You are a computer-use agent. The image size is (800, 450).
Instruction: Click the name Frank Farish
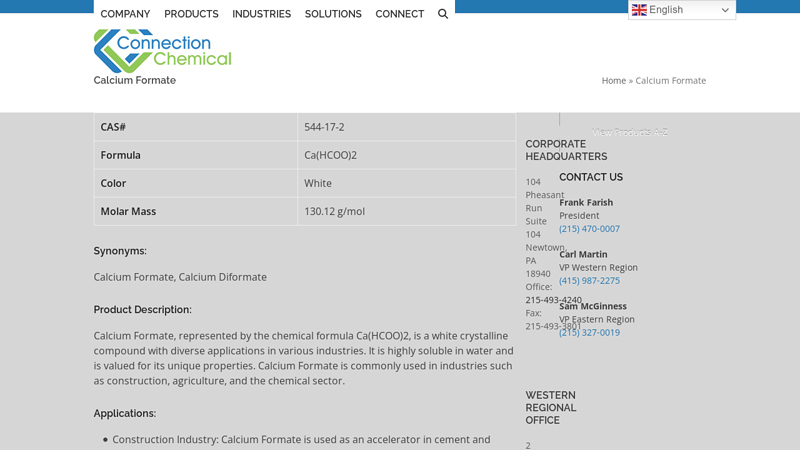tap(586, 203)
